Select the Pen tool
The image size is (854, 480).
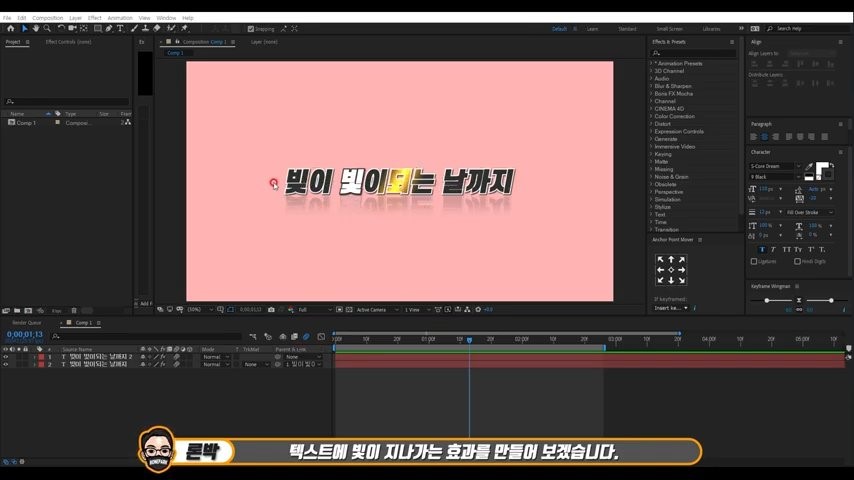[109, 28]
